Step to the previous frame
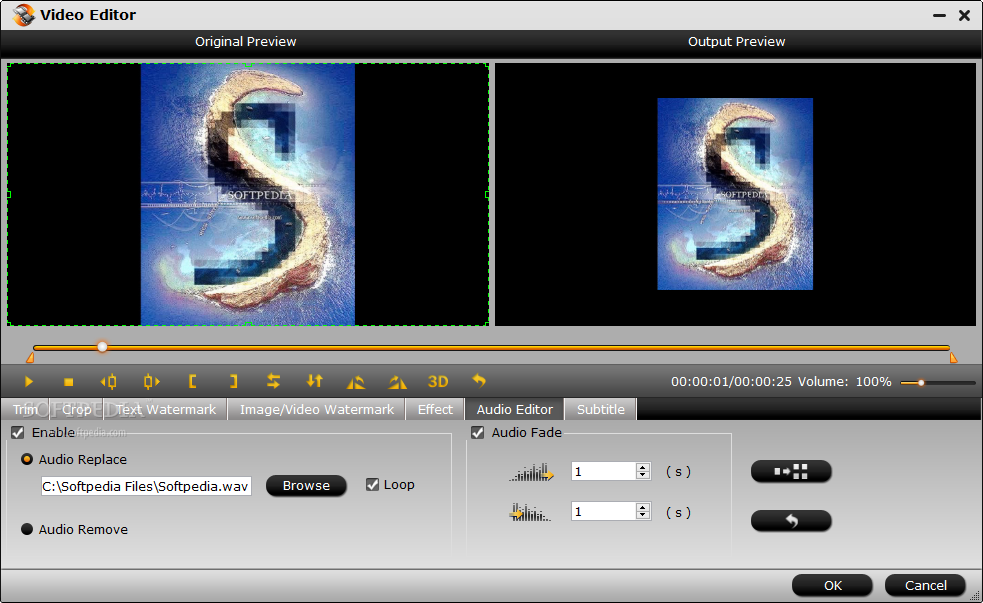The height and width of the screenshot is (603, 983). (108, 381)
